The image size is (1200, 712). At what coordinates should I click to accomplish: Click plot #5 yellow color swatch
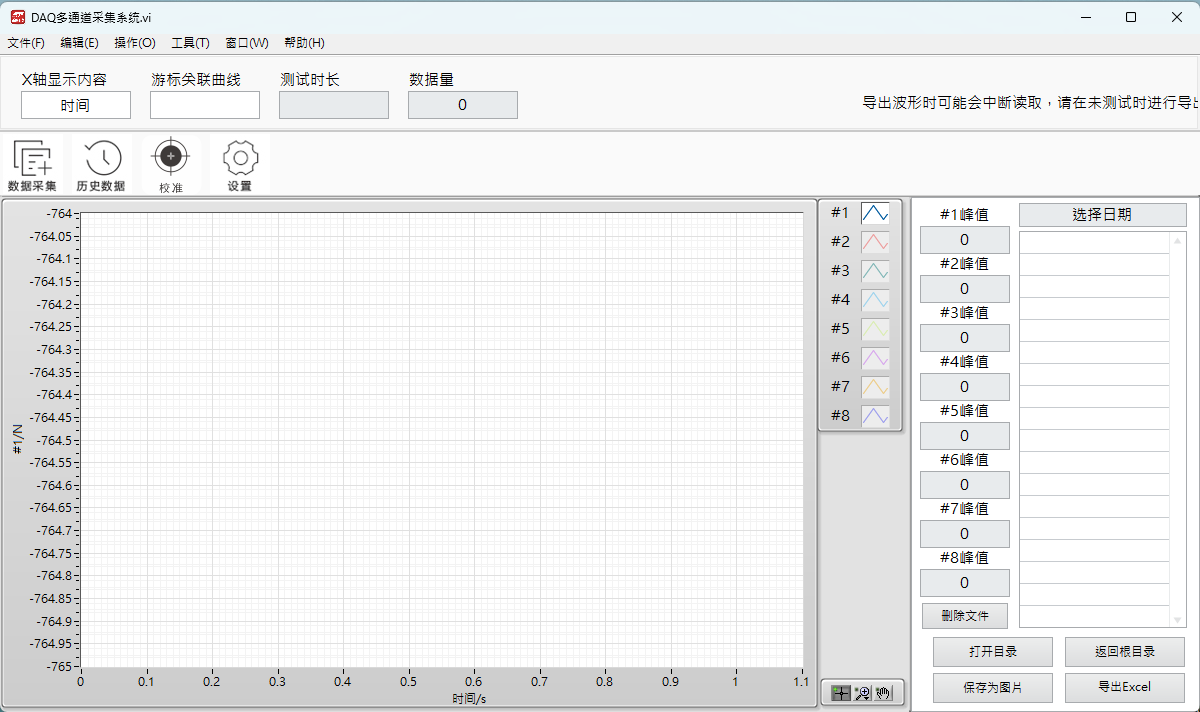(875, 329)
